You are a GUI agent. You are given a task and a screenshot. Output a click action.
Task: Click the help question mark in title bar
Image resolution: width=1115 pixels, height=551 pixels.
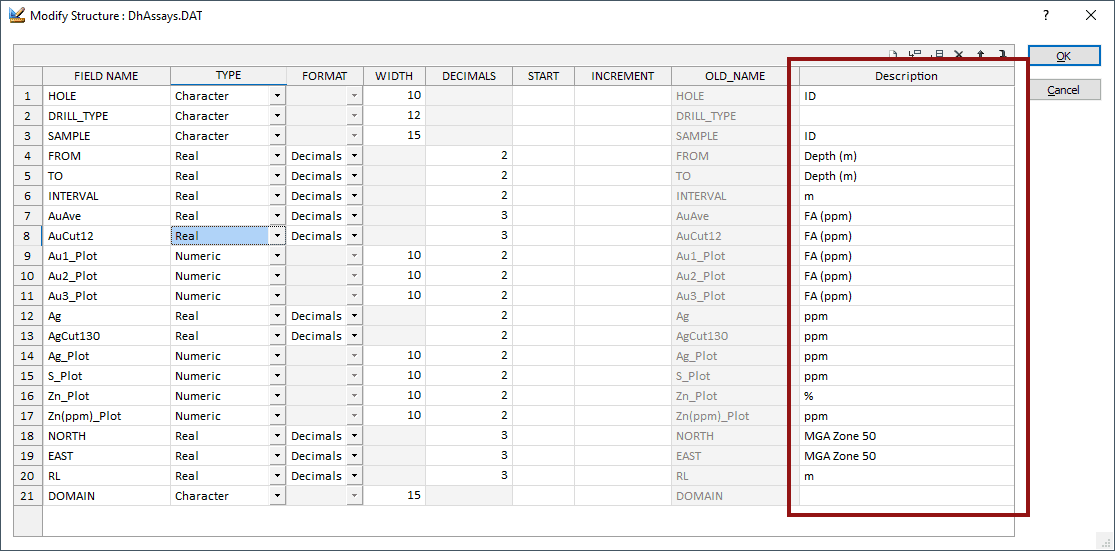pos(1045,15)
